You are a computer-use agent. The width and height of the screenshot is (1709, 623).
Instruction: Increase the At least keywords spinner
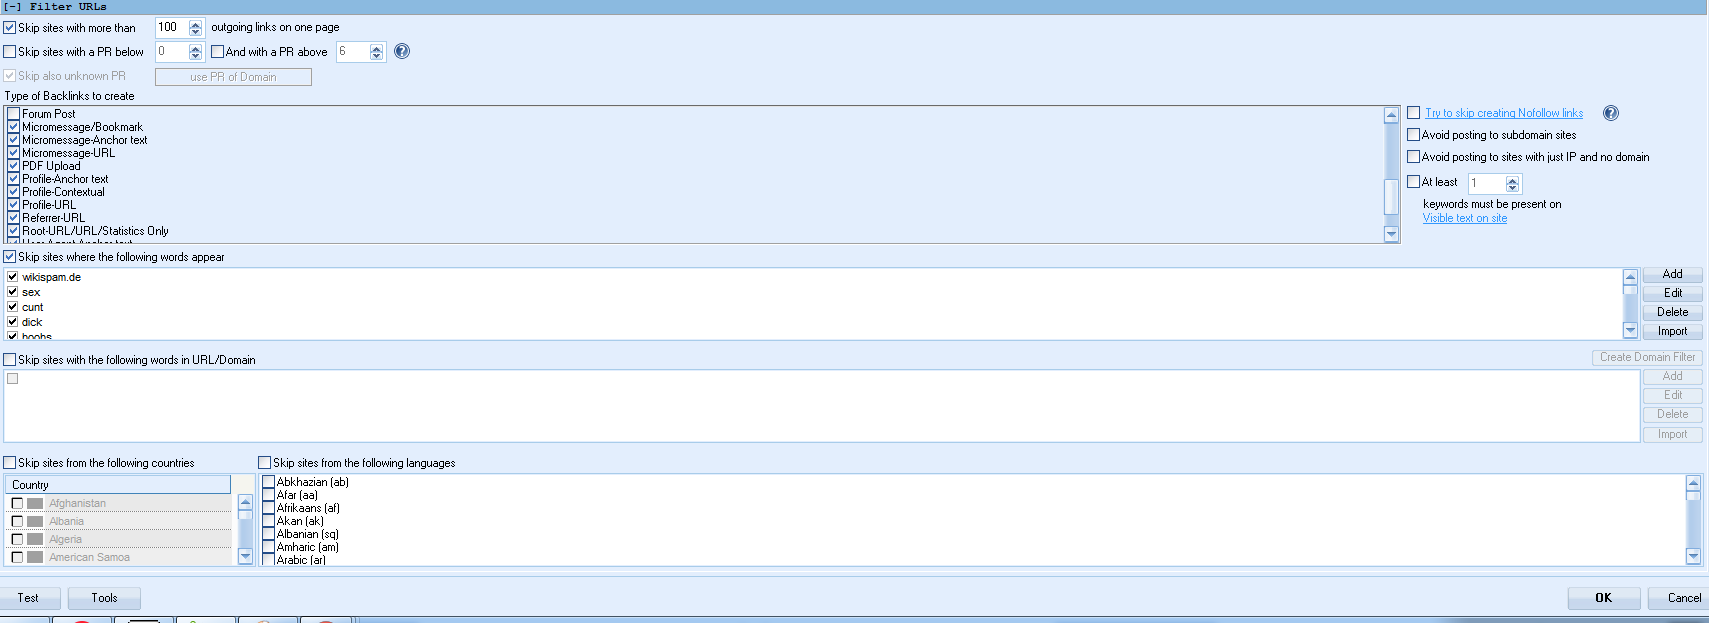pyautogui.click(x=1513, y=180)
